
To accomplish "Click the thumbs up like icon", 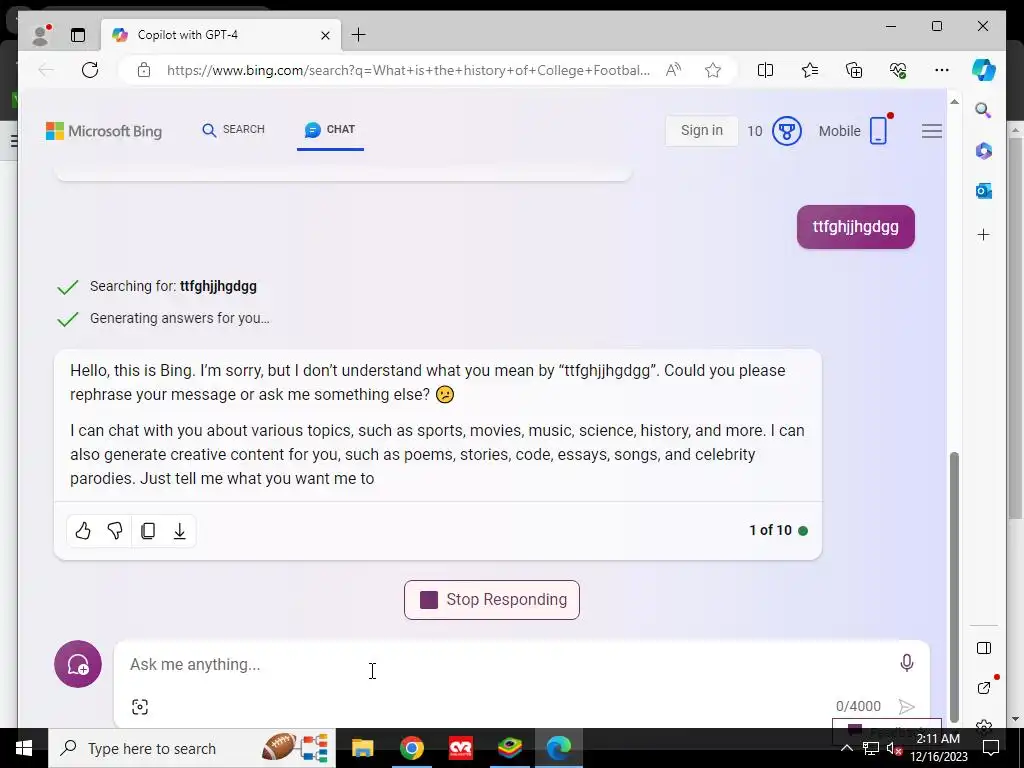I will (83, 531).
